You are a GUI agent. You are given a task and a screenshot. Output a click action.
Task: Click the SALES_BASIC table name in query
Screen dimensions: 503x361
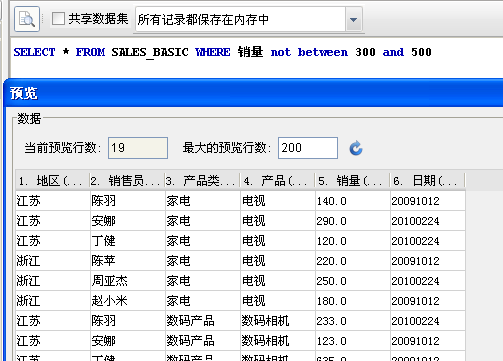pyautogui.click(x=150, y=52)
